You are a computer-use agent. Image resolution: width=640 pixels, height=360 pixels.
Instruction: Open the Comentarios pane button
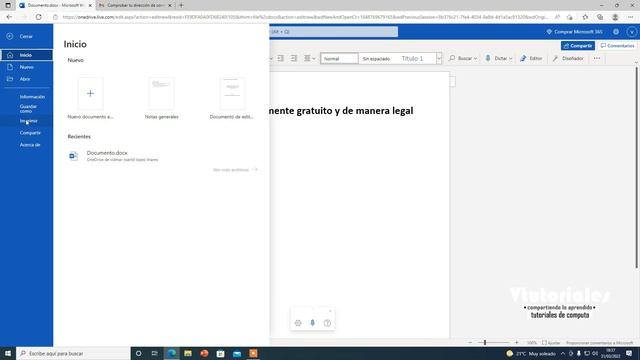[x=617, y=46]
